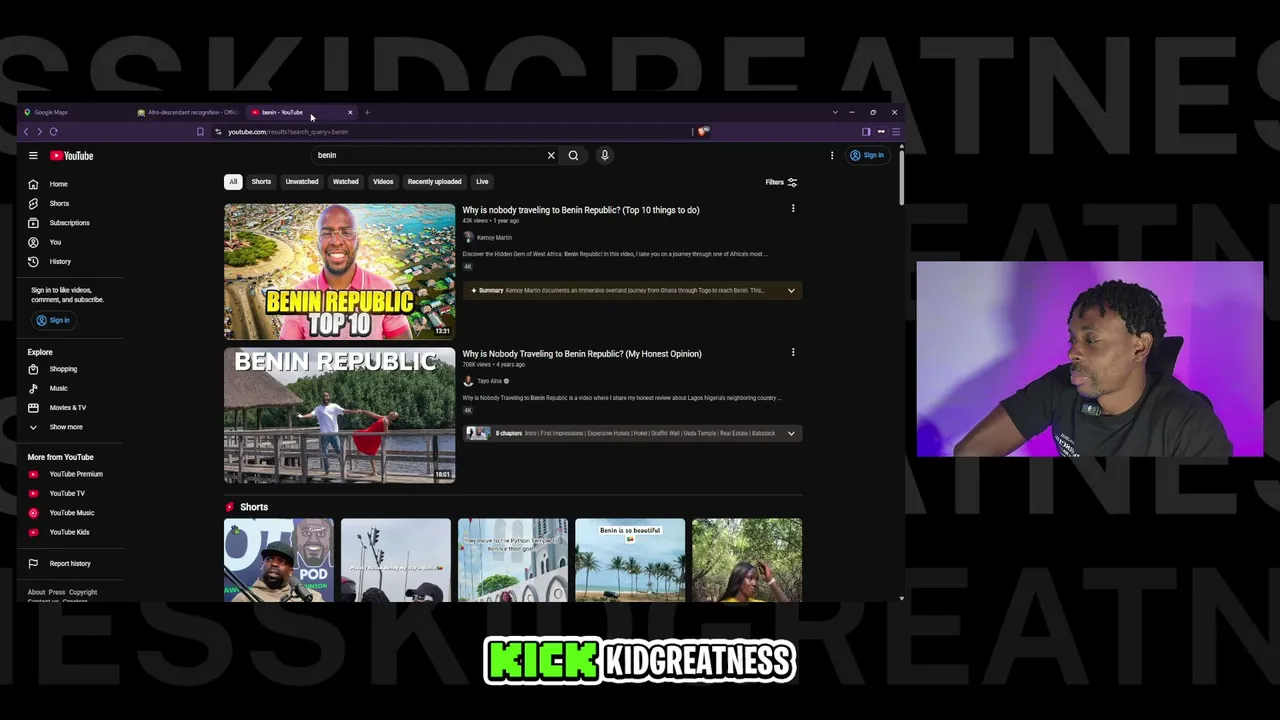The width and height of the screenshot is (1280, 720).
Task: Open the browser tab list dropdown arrow
Action: tap(835, 112)
